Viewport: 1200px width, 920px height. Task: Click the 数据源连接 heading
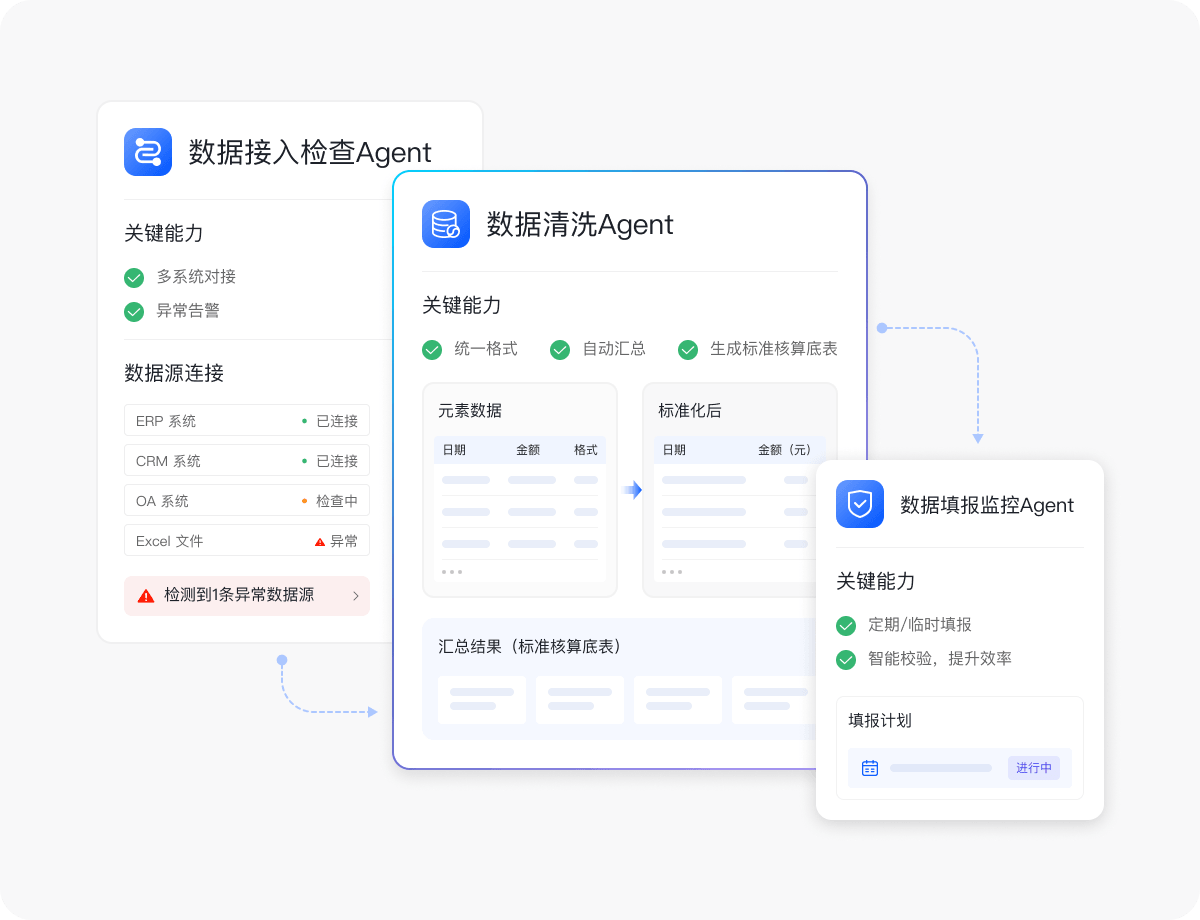(x=174, y=373)
